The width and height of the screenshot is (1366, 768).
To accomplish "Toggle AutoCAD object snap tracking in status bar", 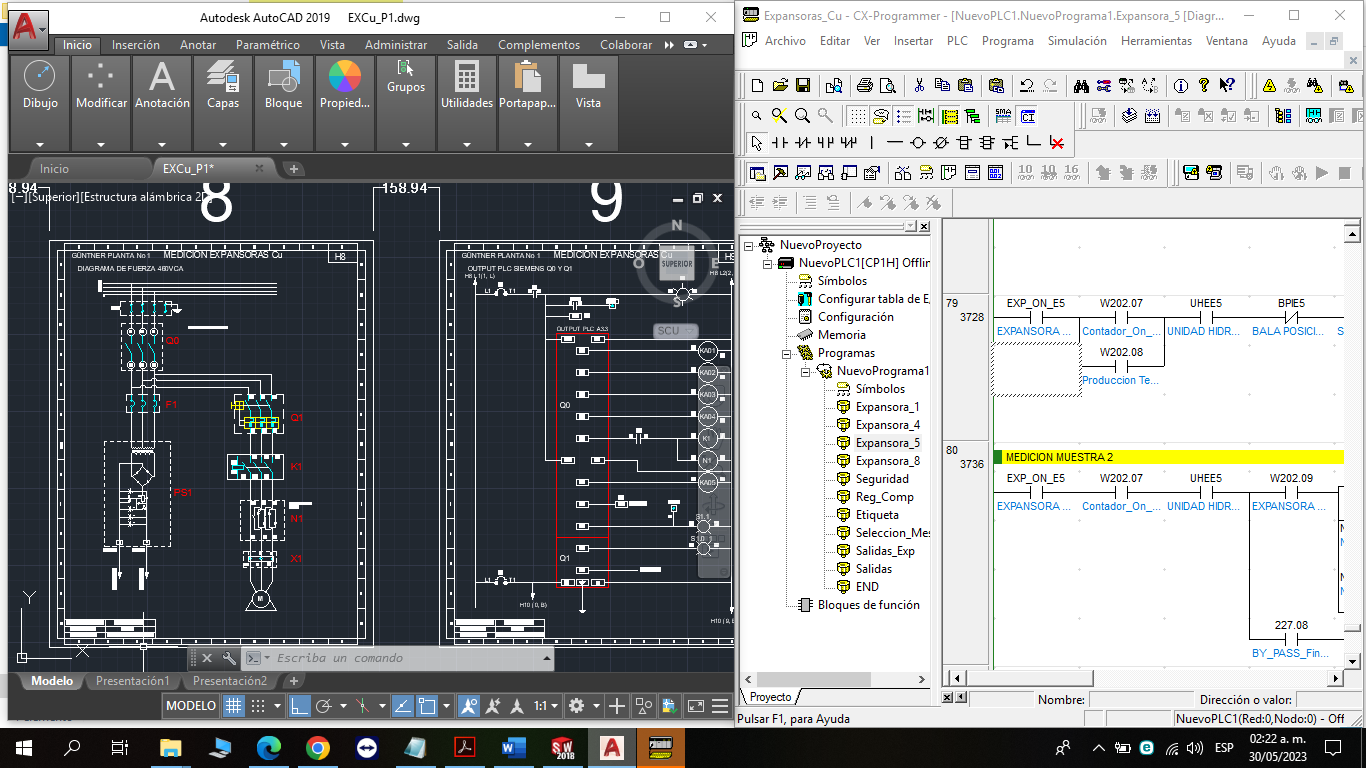I will (x=402, y=706).
